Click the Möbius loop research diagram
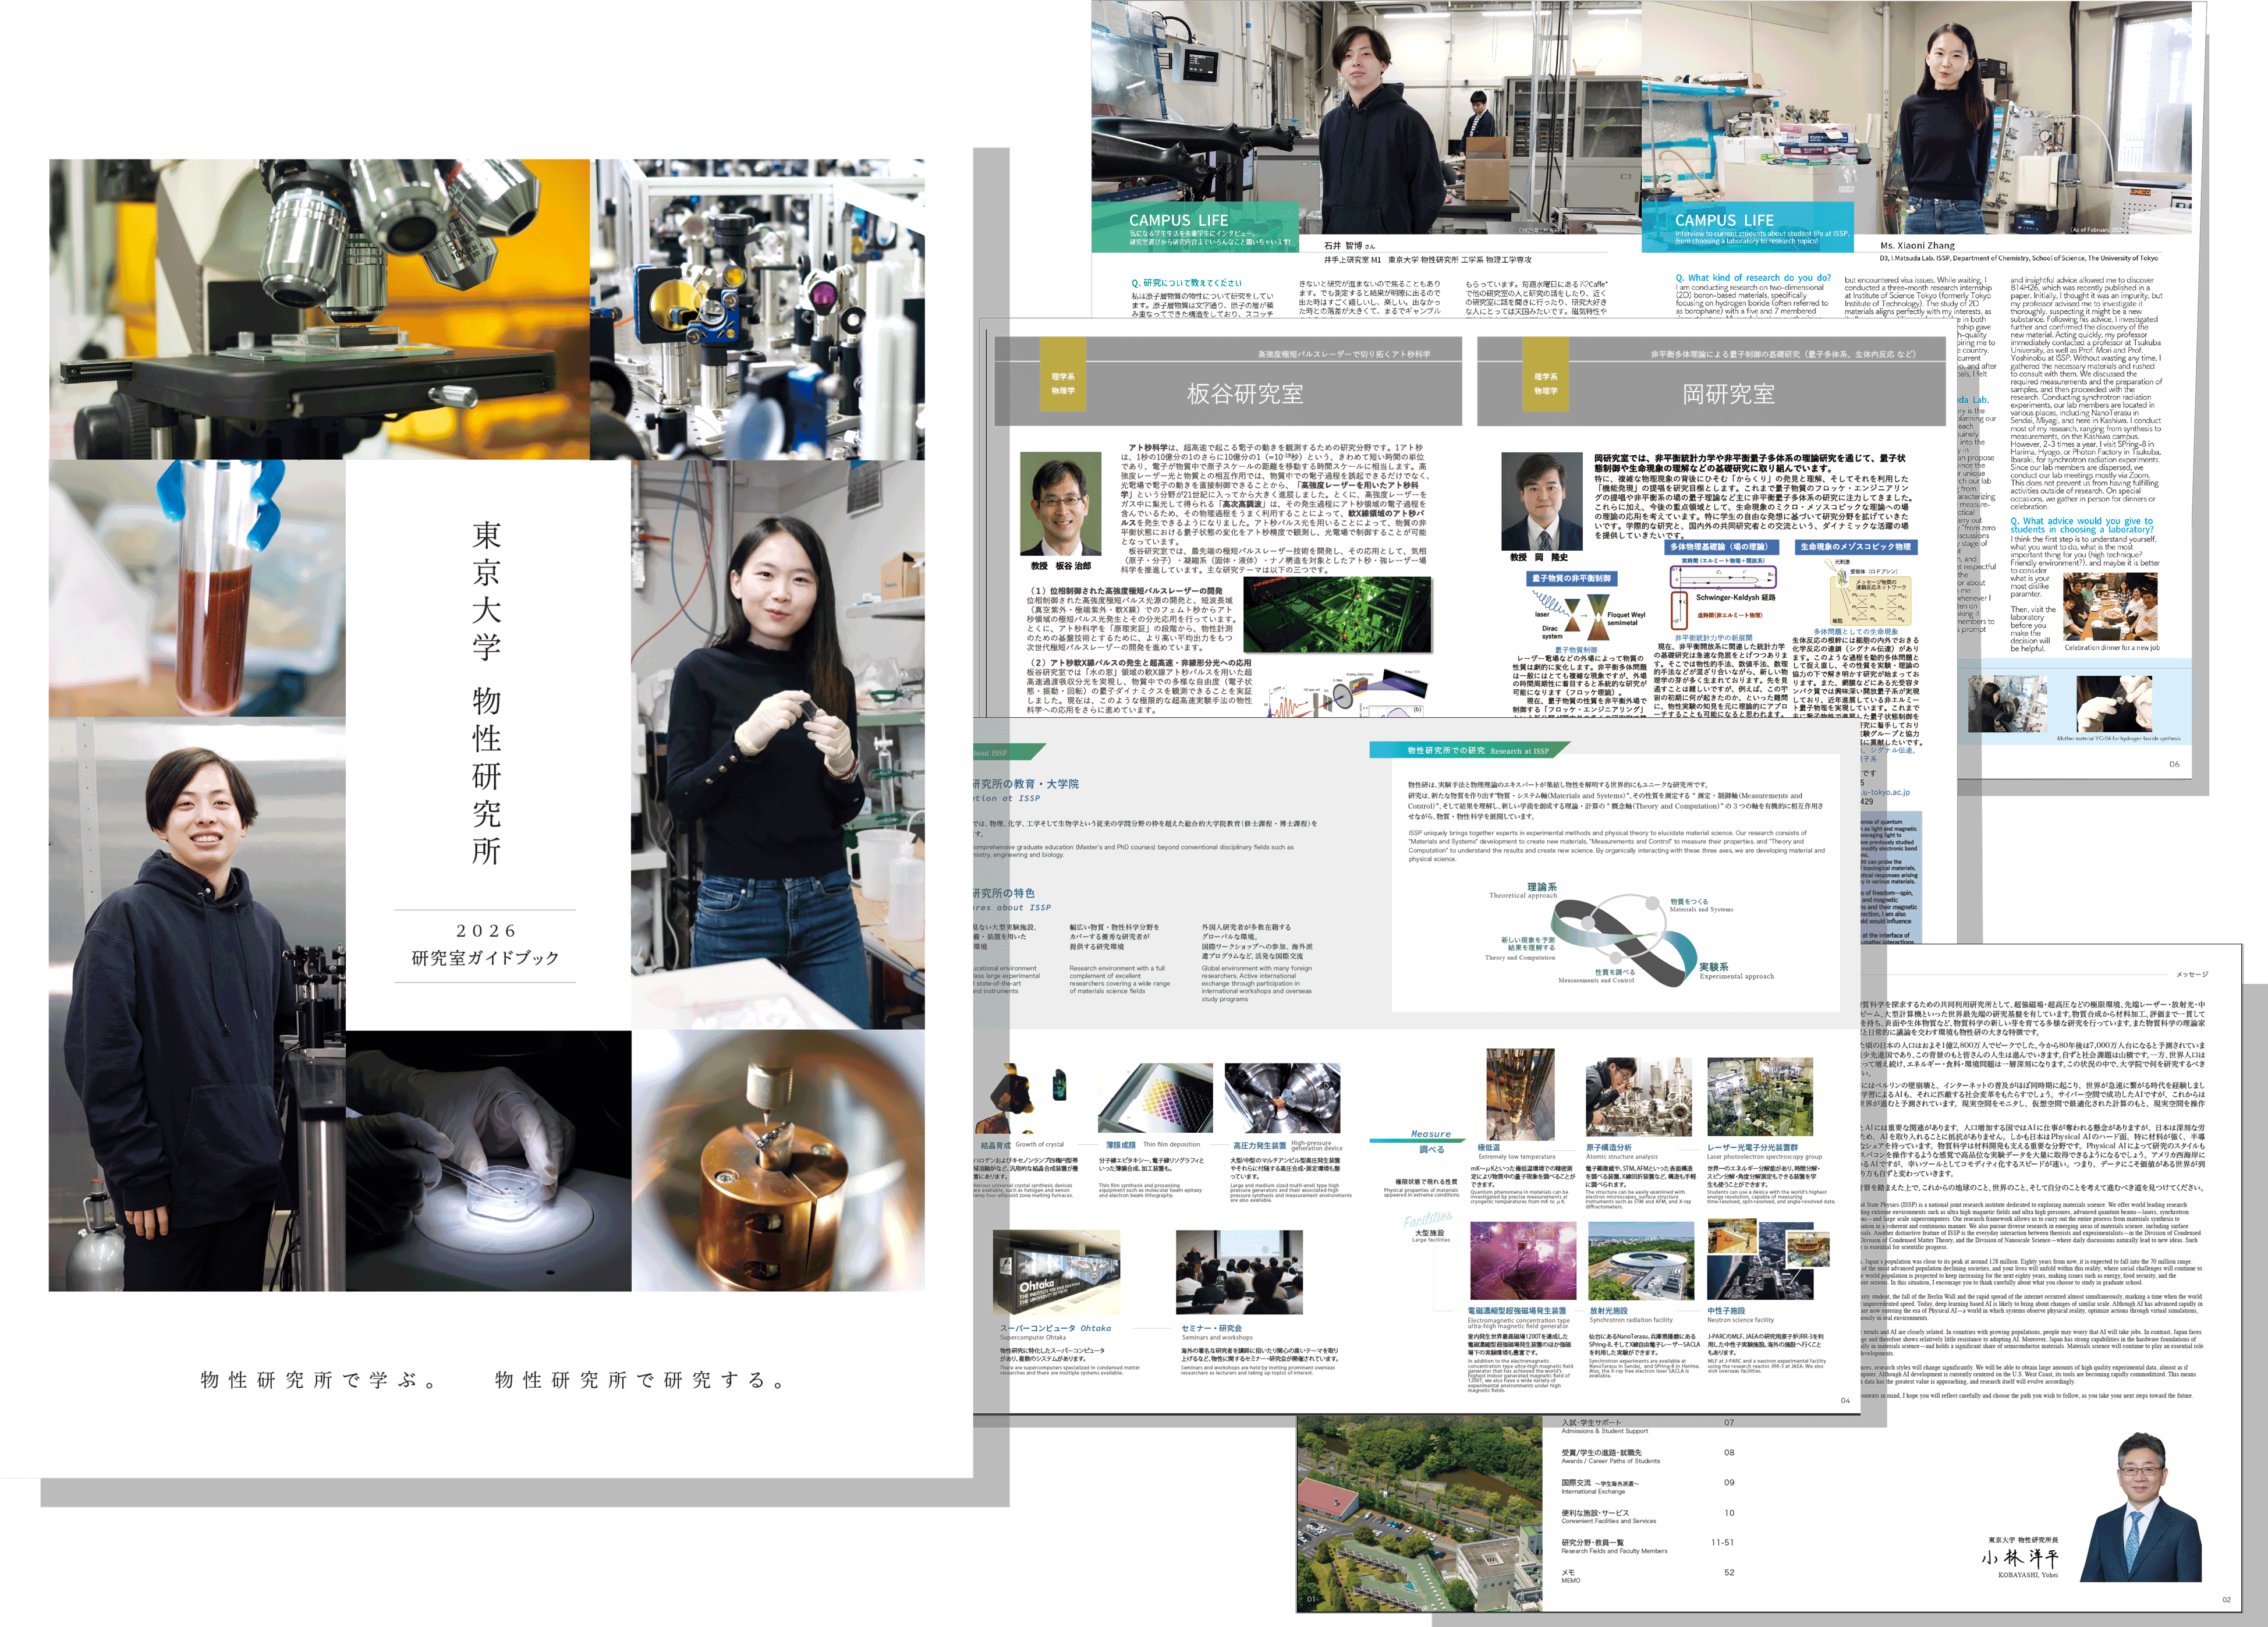Viewport: 2268px width, 1627px height. click(x=1625, y=940)
